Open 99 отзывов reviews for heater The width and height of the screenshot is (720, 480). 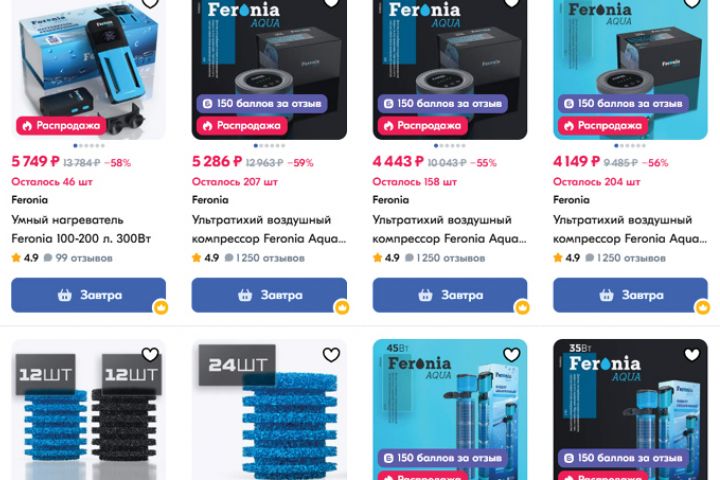point(79,258)
